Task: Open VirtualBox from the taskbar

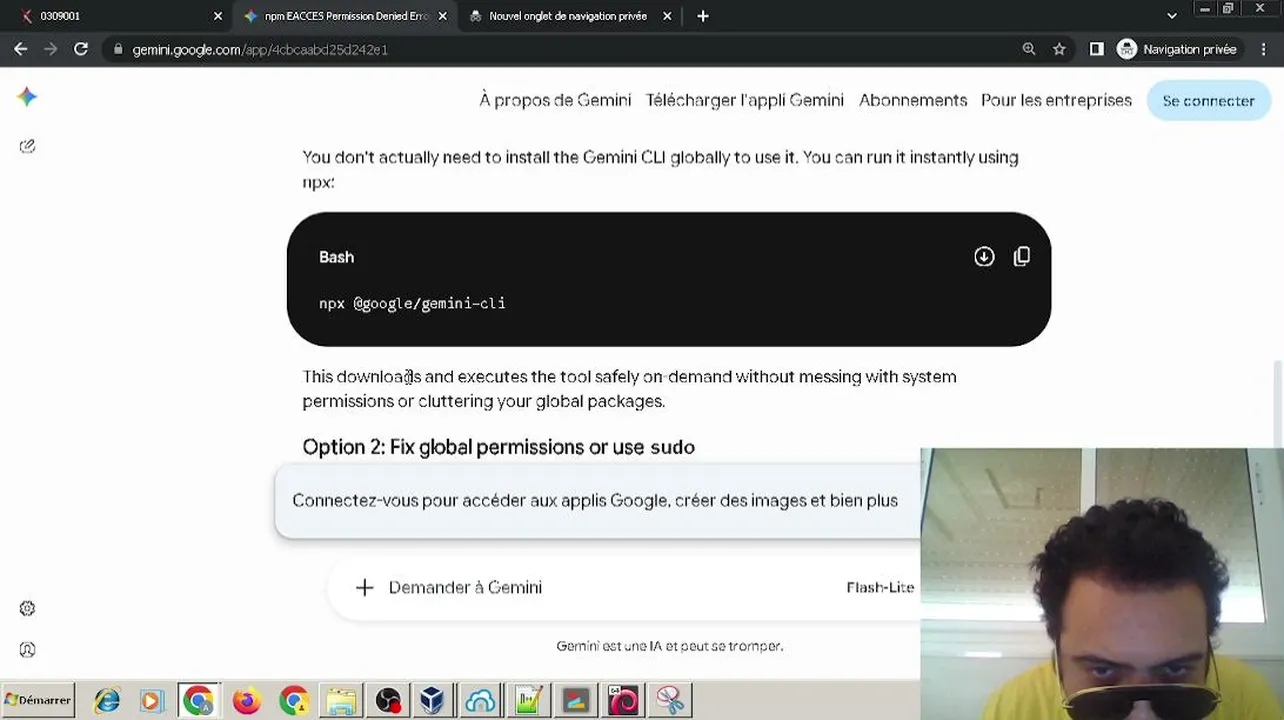Action: (x=433, y=700)
